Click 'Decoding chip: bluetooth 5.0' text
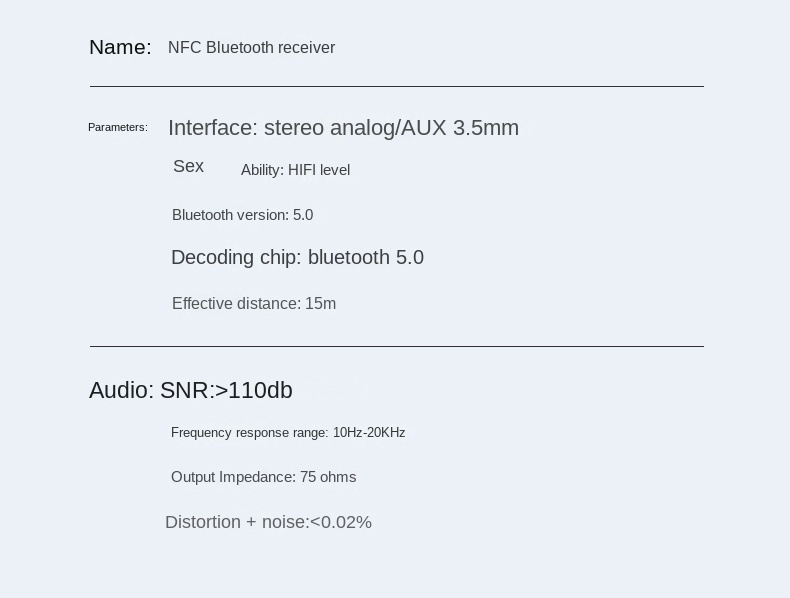 click(297, 257)
